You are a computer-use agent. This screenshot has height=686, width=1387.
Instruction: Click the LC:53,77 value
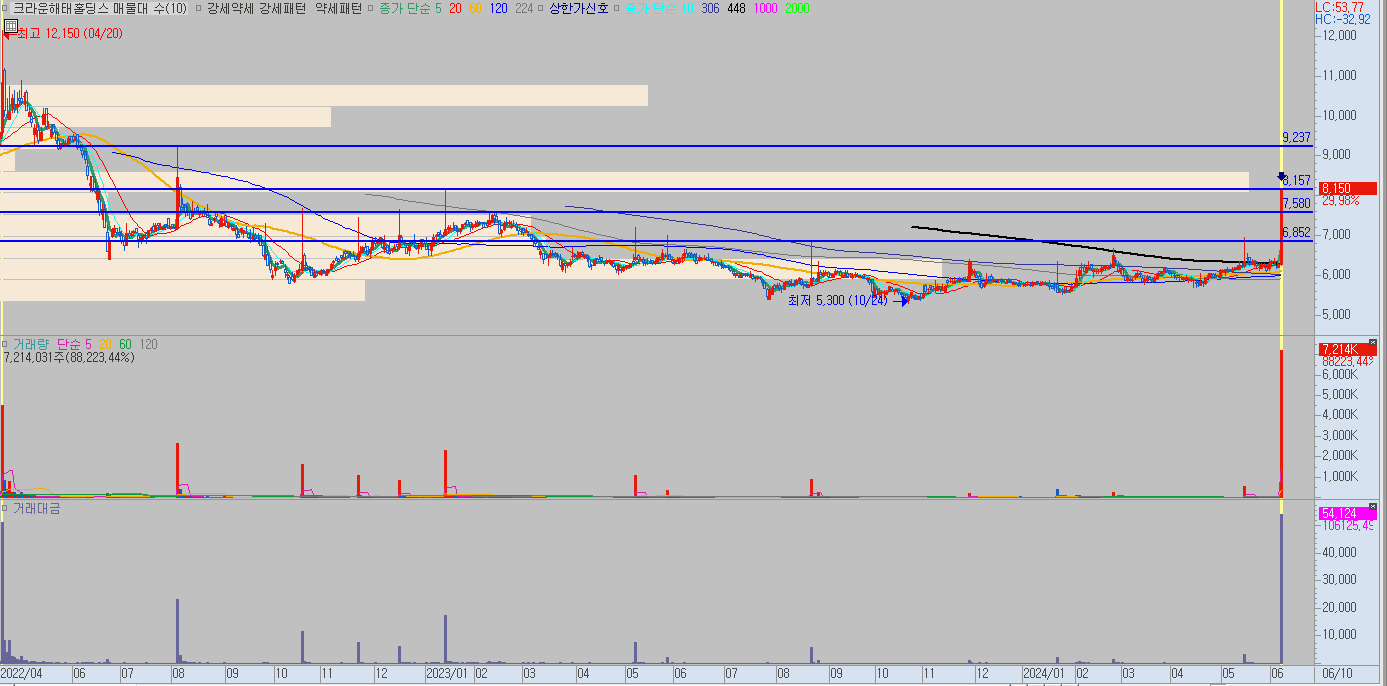pos(1338,7)
